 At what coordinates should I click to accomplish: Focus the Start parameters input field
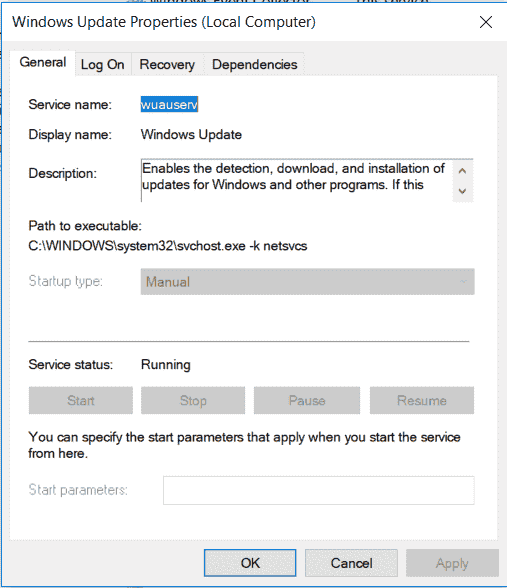(319, 490)
